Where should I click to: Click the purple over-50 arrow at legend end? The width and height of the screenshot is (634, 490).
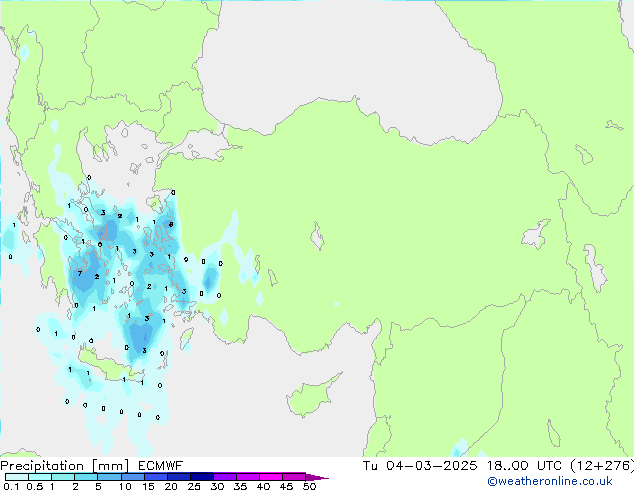tap(316, 478)
